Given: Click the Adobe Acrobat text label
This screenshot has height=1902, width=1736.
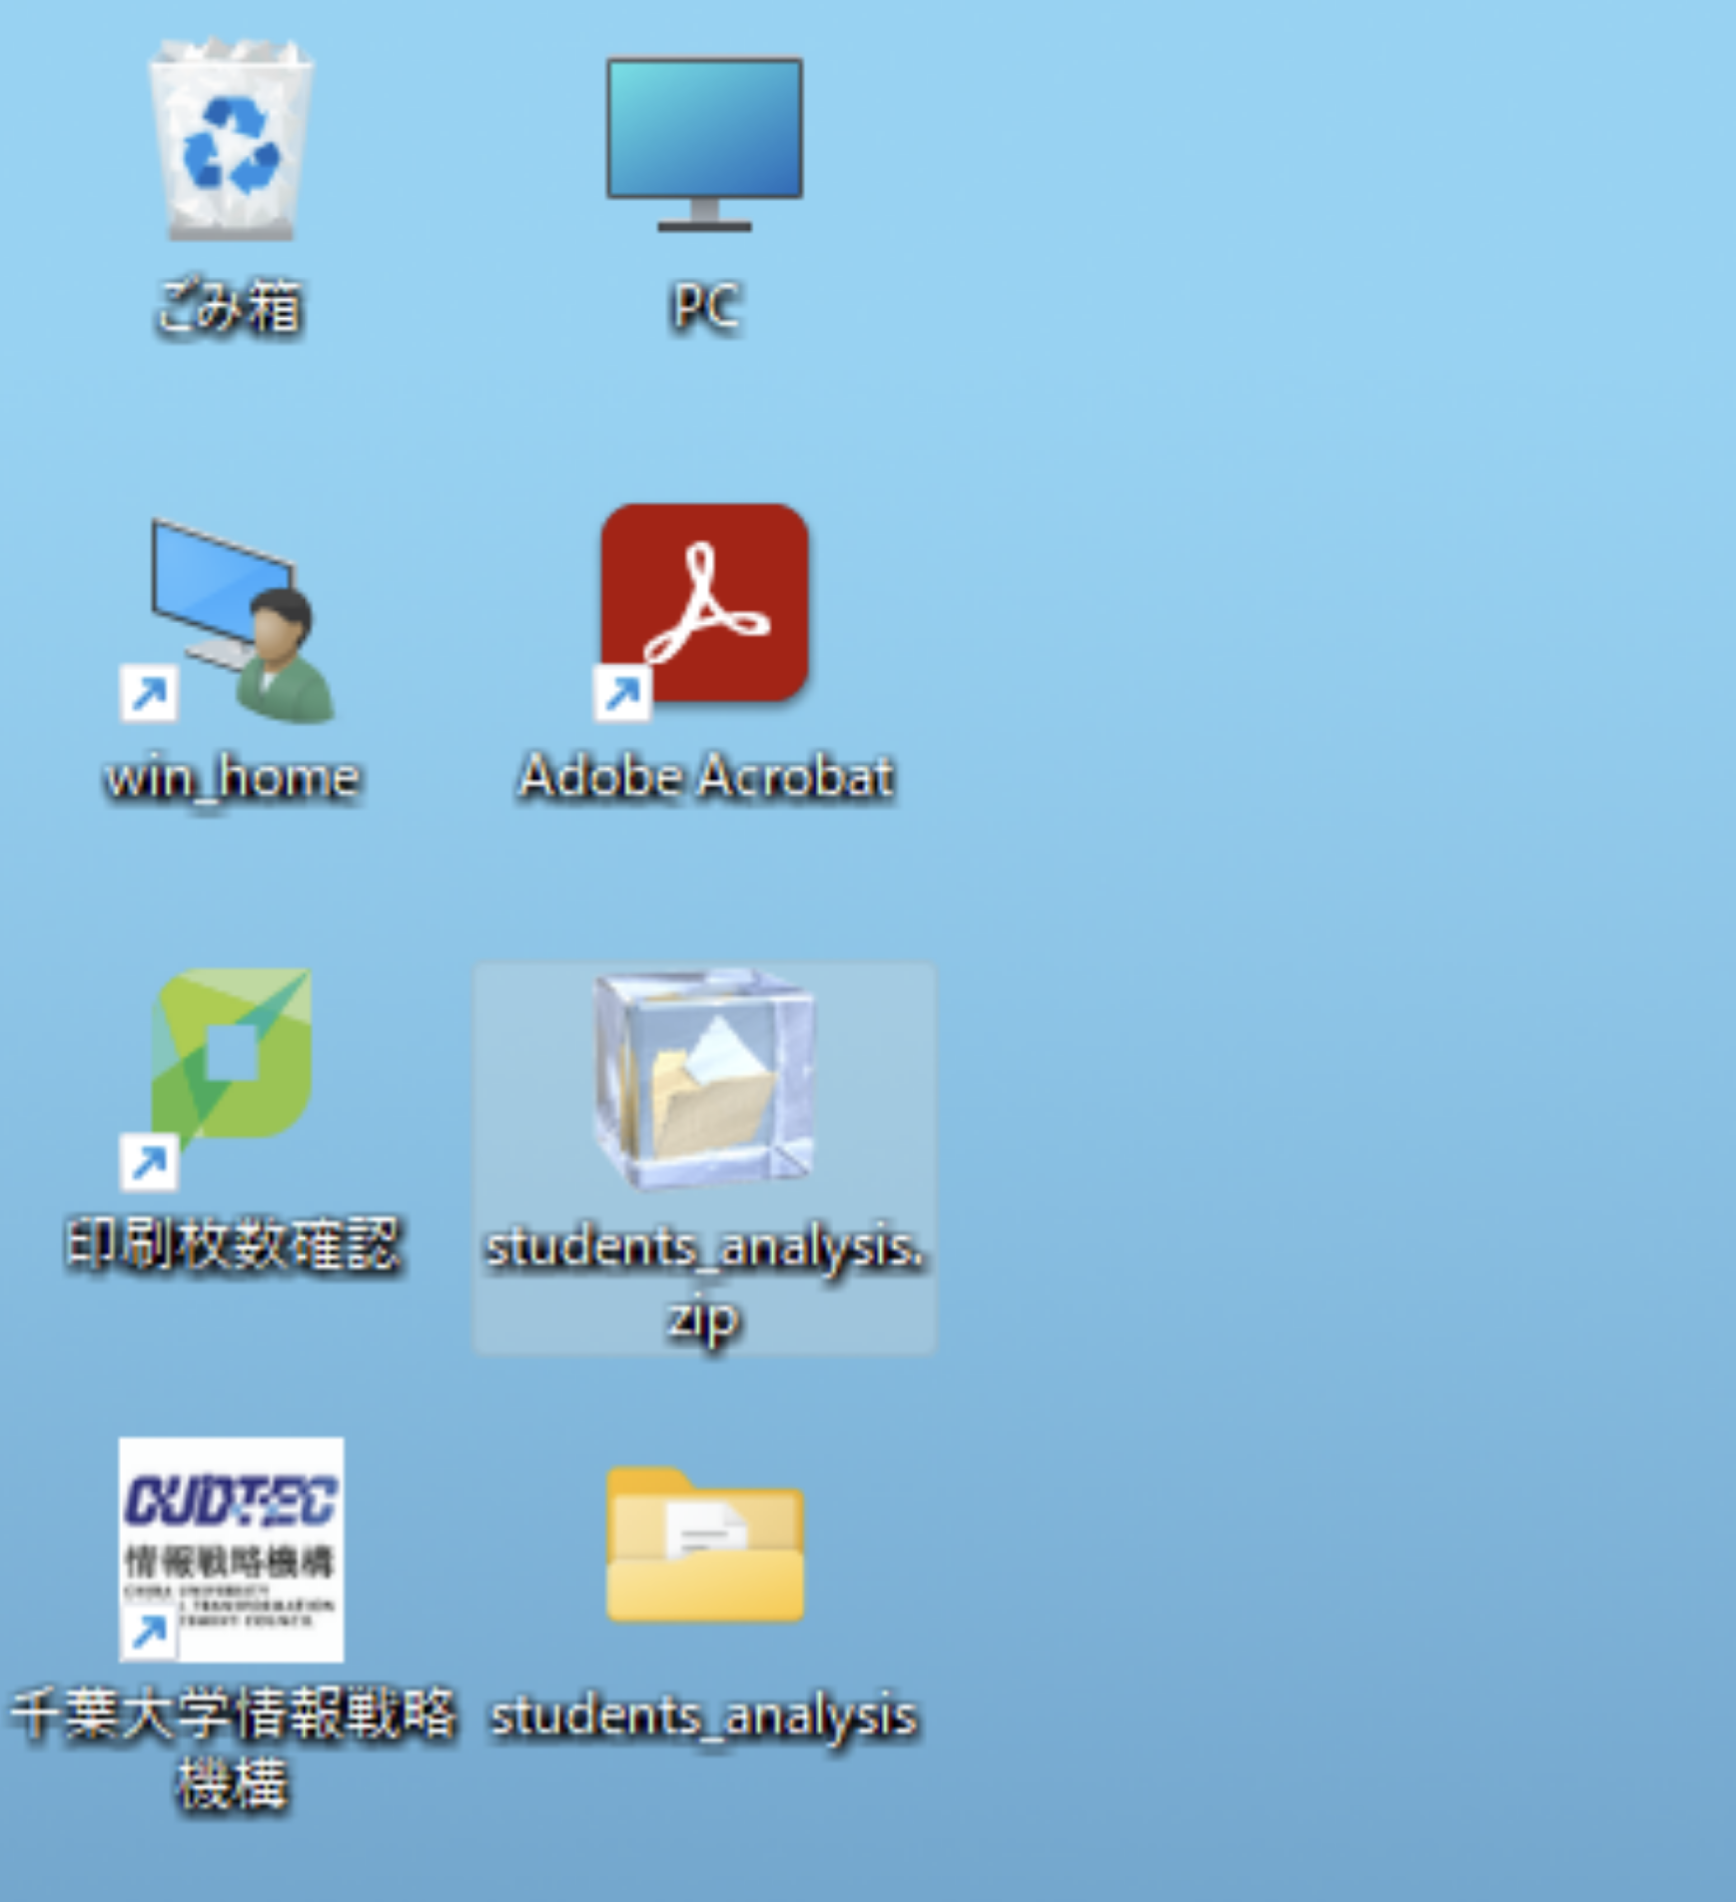Looking at the screenshot, I should (x=705, y=777).
